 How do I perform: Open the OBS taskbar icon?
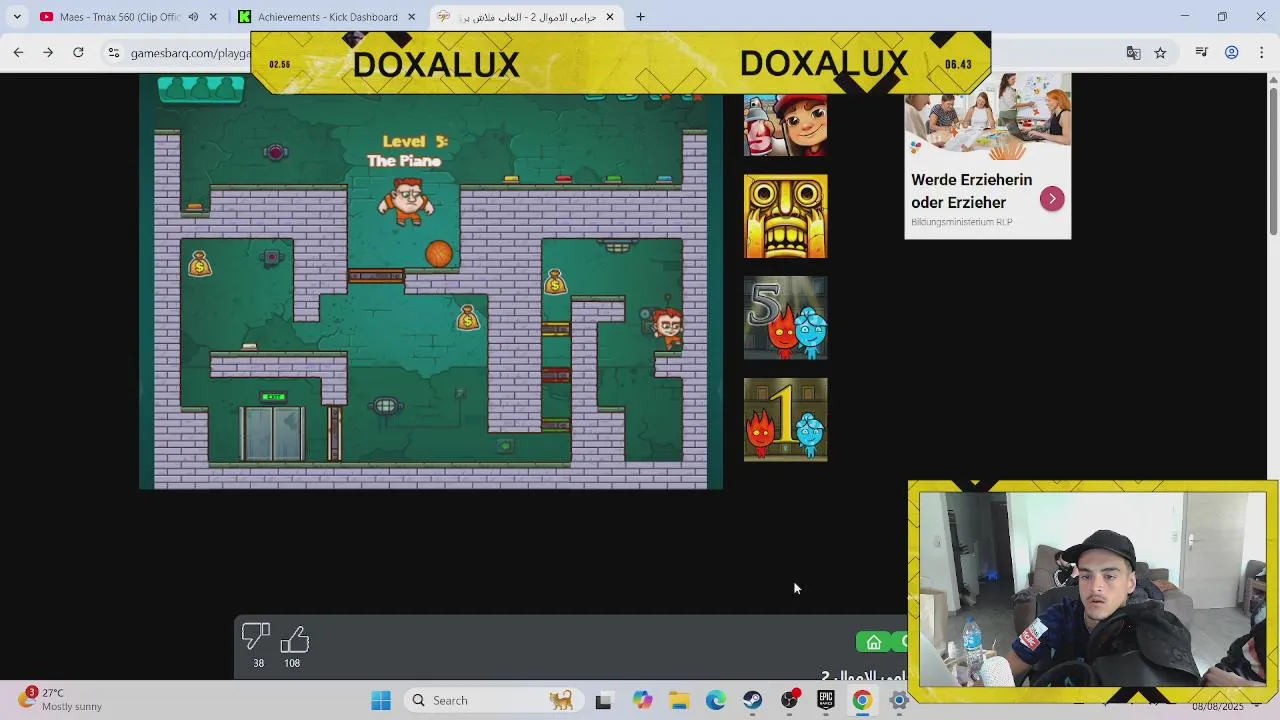(790, 701)
